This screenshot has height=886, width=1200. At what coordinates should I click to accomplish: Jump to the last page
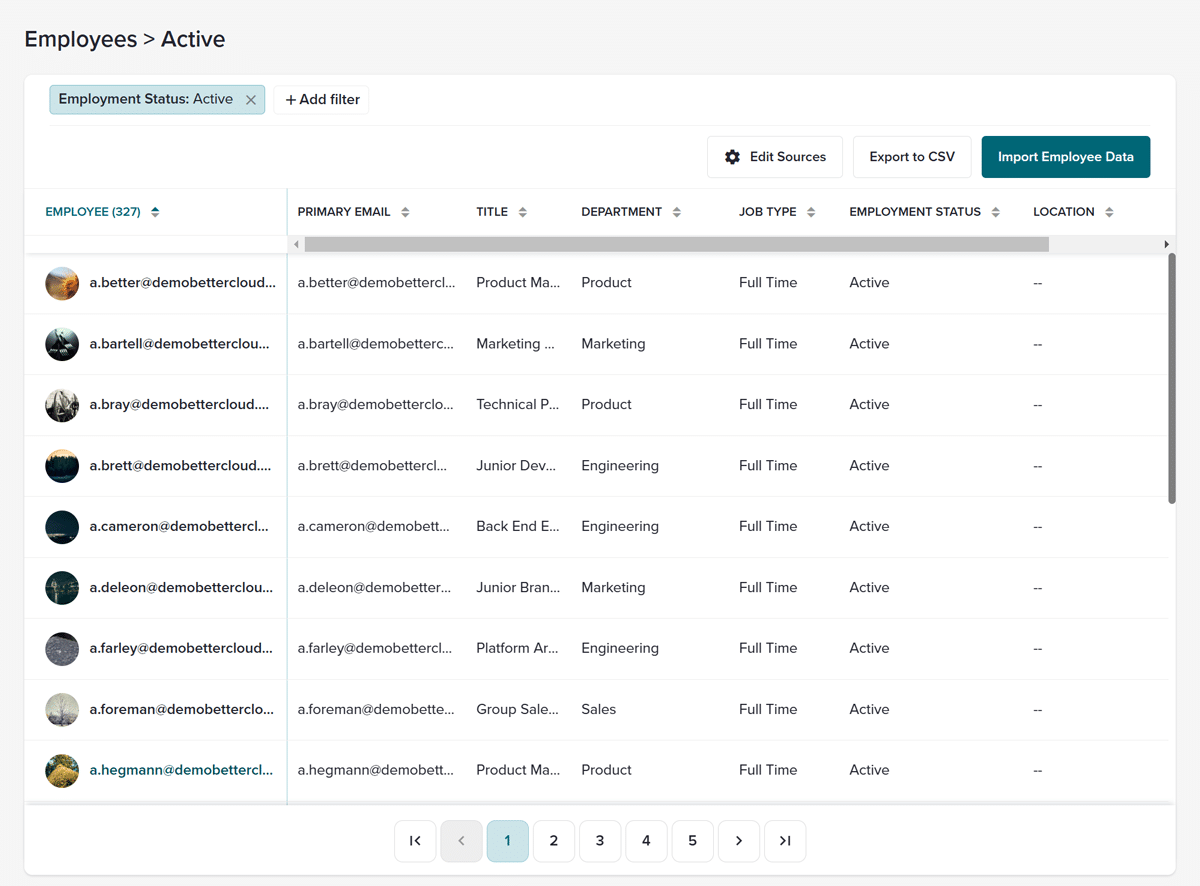785,841
